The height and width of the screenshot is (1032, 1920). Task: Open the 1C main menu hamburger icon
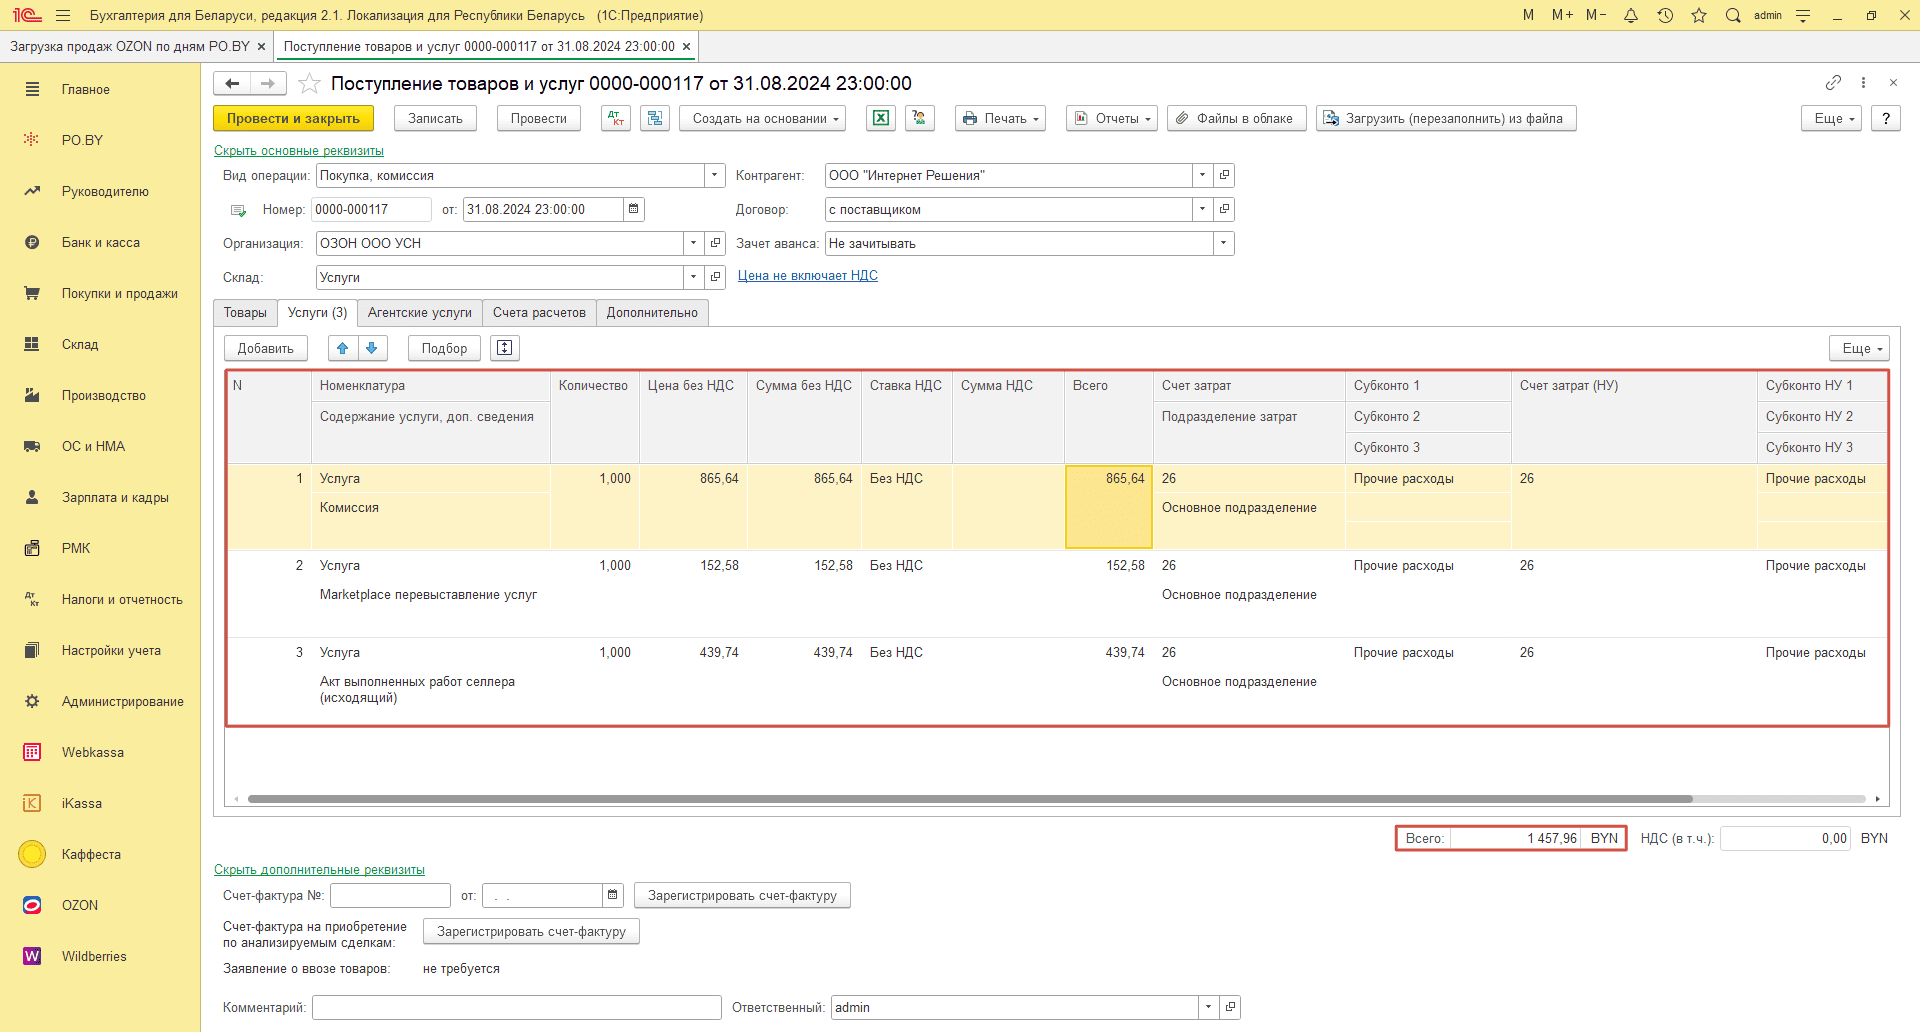(63, 15)
